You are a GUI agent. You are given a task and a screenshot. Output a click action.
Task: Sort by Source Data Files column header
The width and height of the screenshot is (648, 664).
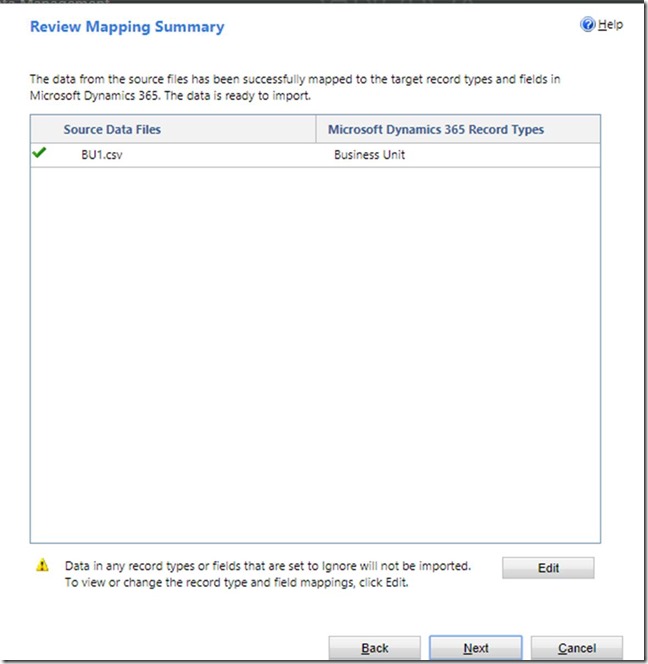(112, 130)
